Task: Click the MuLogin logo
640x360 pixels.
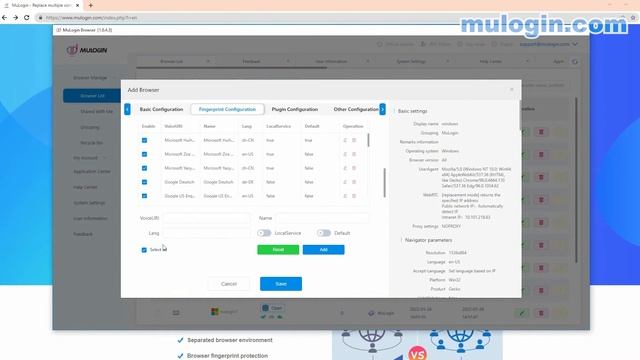Action: click(87, 50)
